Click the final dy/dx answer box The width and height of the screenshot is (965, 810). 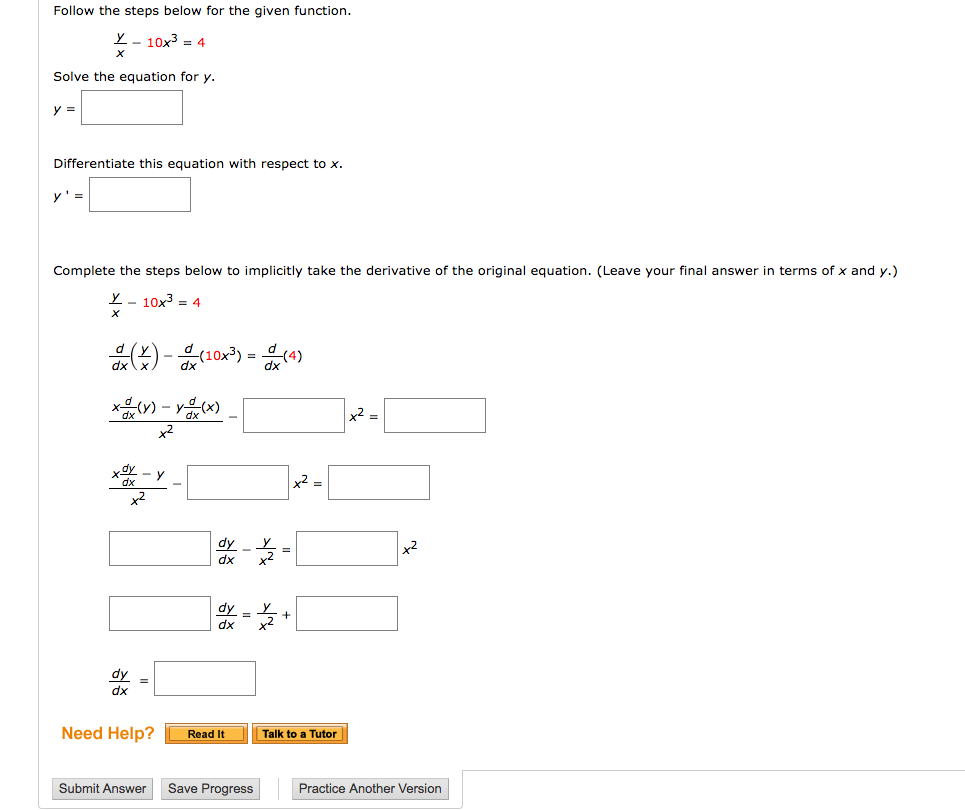coord(205,677)
